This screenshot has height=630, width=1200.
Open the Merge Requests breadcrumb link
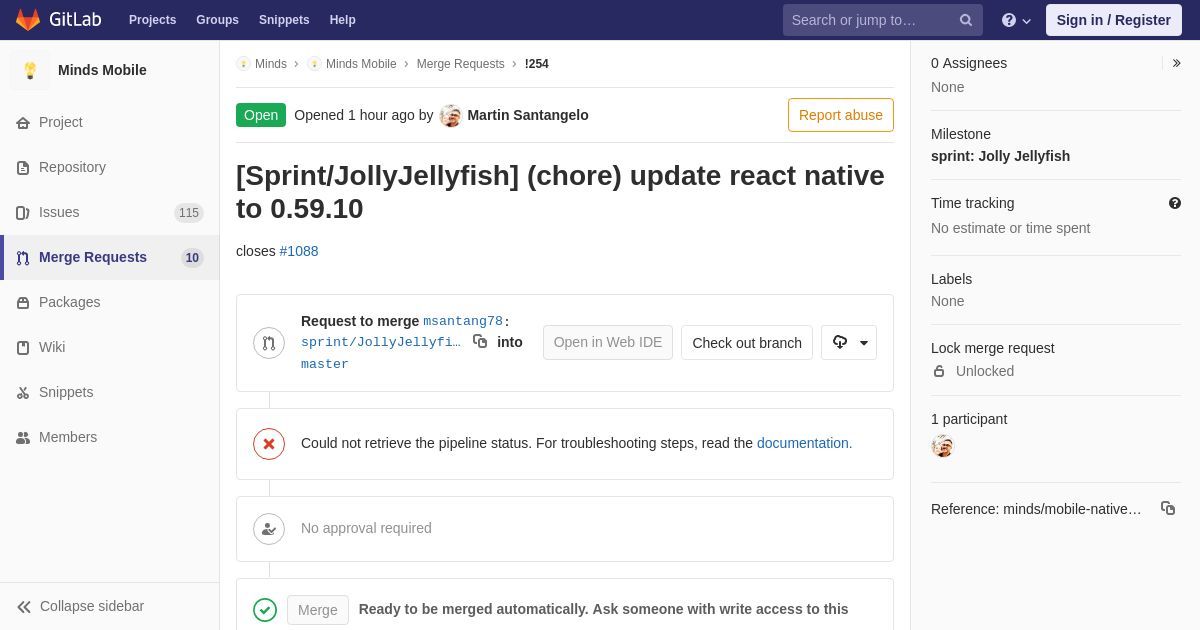pos(461,64)
